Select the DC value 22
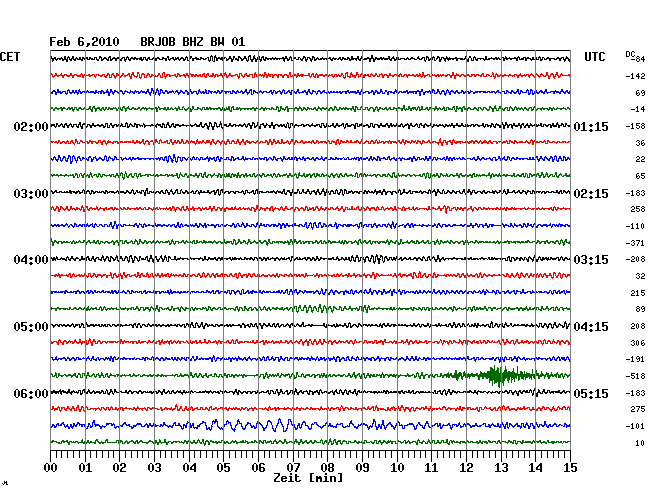The image size is (650, 494). 640,160
